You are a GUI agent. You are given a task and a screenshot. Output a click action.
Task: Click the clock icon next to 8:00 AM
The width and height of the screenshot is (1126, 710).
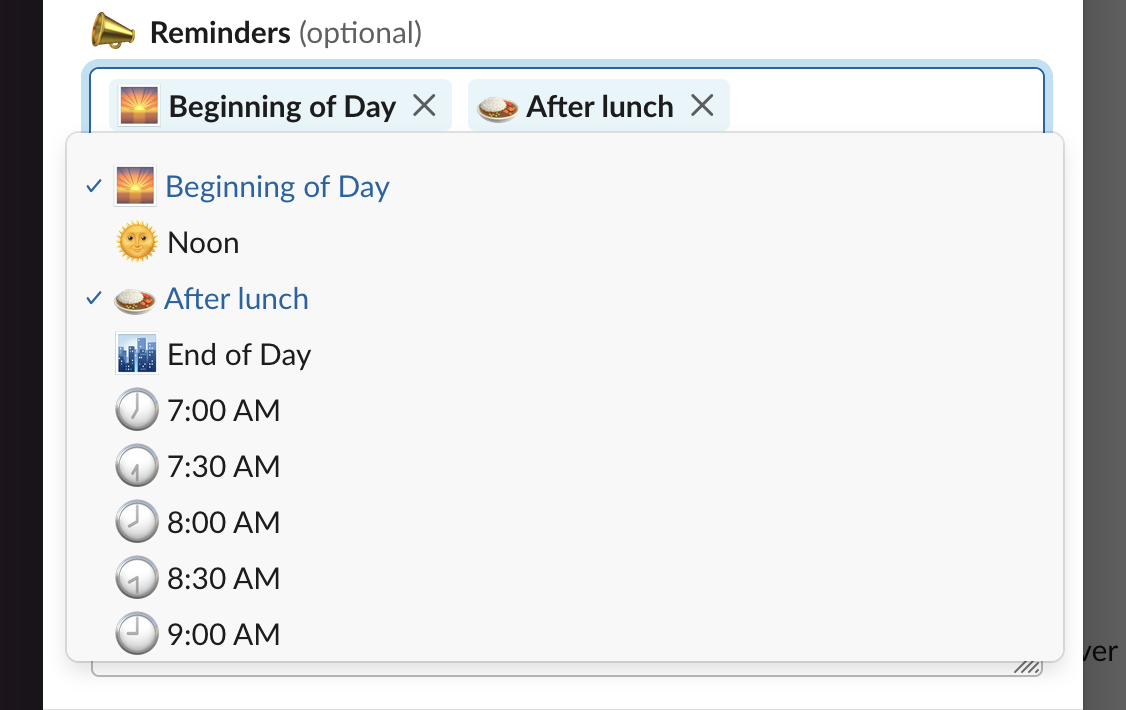[136, 523]
